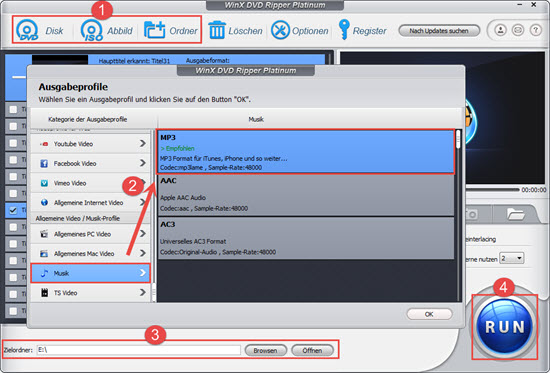Click film icon beside TS Video
Screen dimensions: 550x373
point(44,293)
